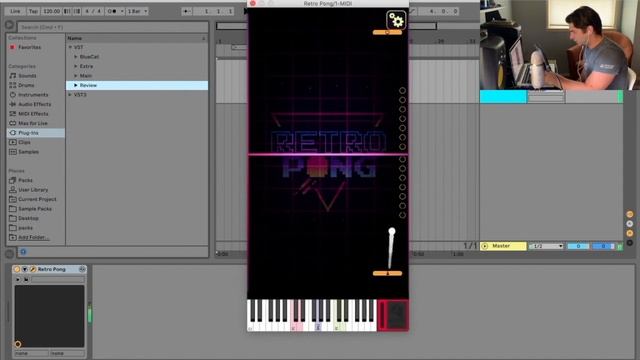Toggle the dark bottom section button beside the Master track
The height and width of the screenshot is (360, 640).
(x=630, y=242)
